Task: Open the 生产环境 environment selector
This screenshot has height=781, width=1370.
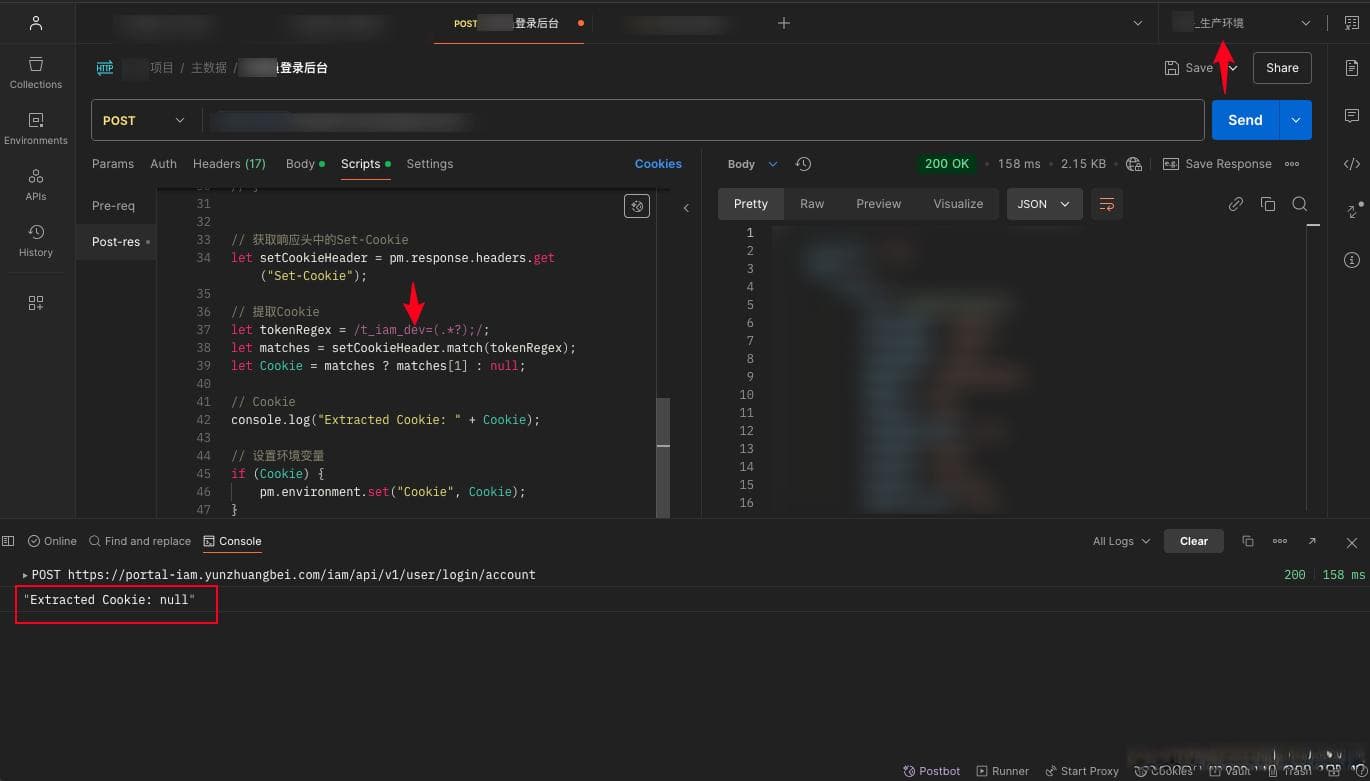Action: pyautogui.click(x=1240, y=23)
